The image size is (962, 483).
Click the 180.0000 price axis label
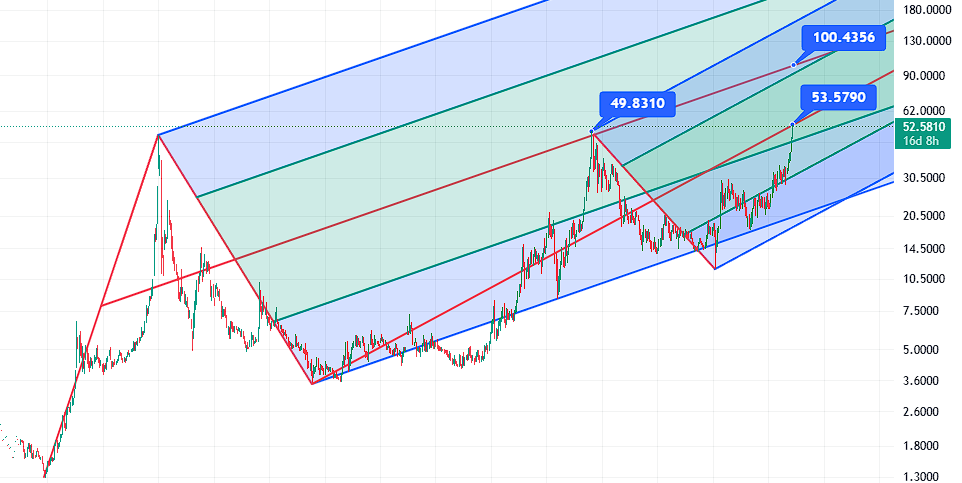tap(927, 10)
